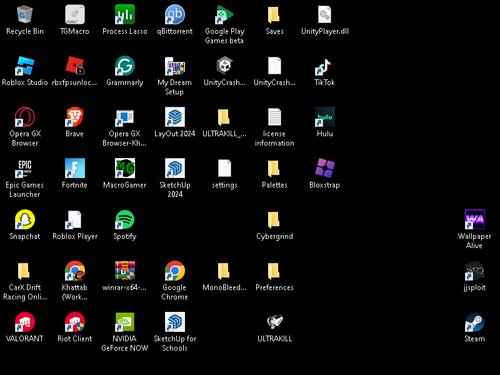Launch SketchUp 2024
500x375 pixels.
click(x=175, y=169)
